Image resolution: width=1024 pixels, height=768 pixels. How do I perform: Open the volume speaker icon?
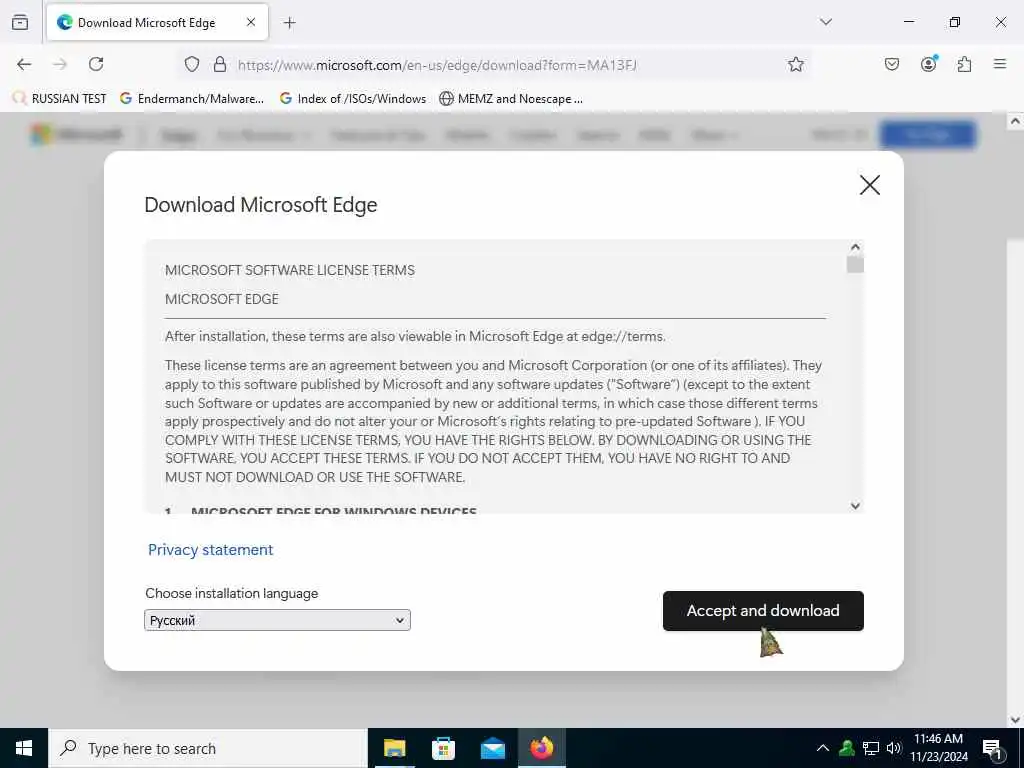893,748
